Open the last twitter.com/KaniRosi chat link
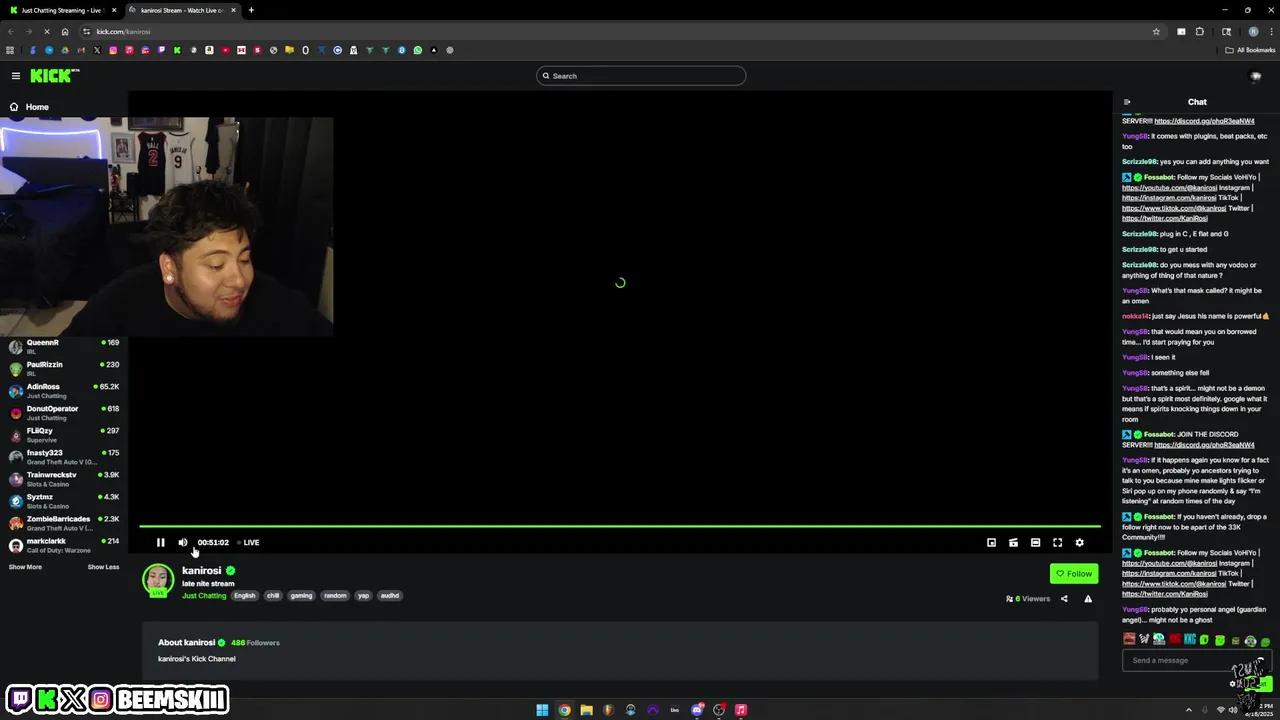Screen dimensions: 1280x720 1165,594
